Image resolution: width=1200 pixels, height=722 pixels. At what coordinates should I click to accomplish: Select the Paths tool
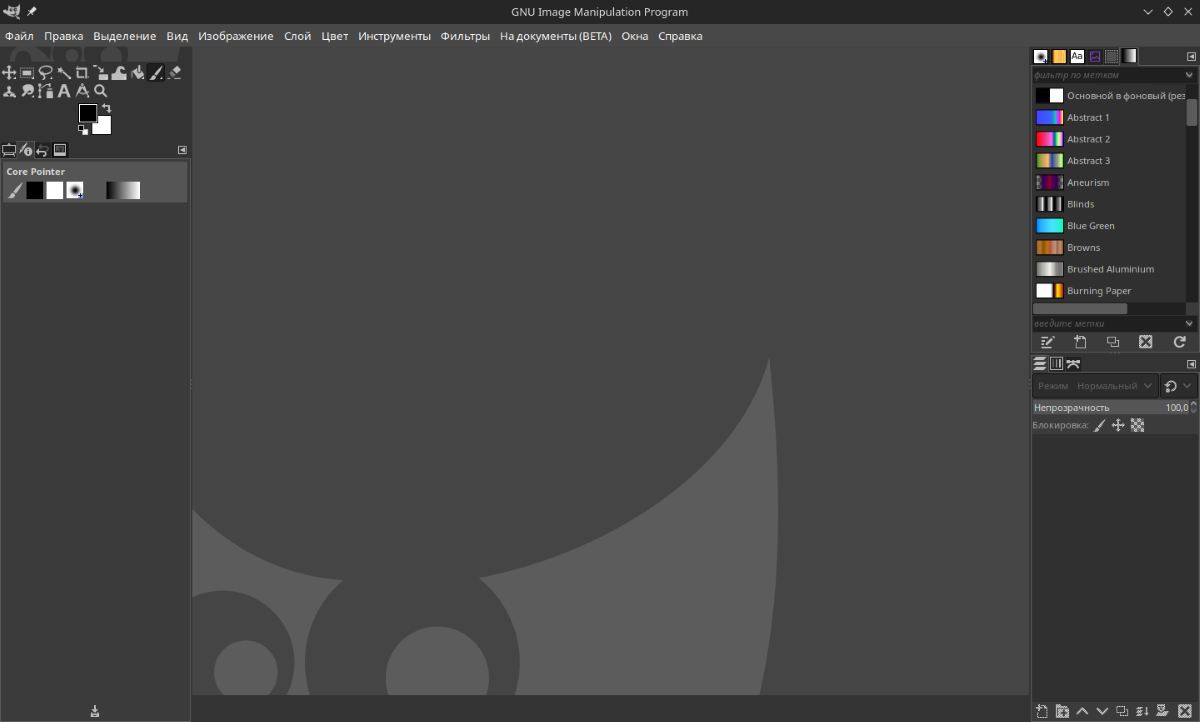pos(45,91)
